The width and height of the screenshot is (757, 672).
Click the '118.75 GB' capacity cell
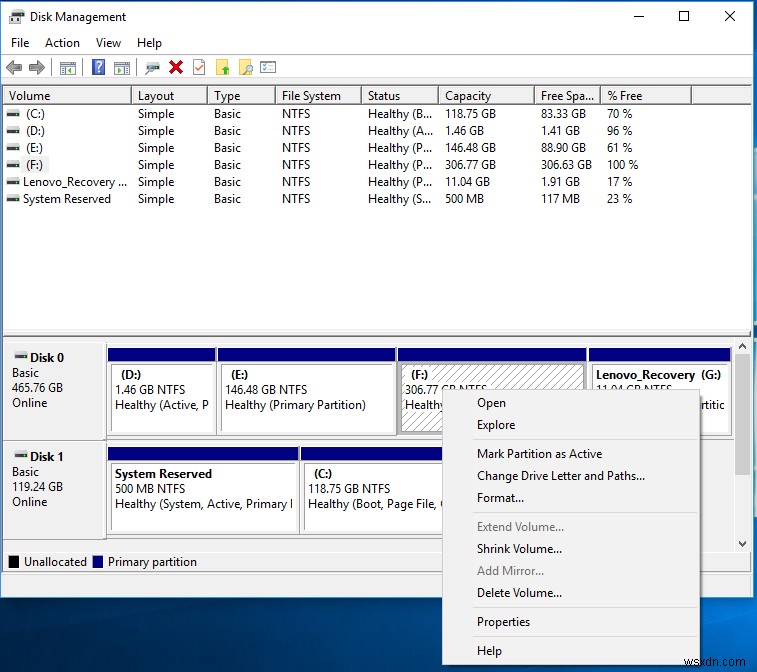tap(470, 114)
